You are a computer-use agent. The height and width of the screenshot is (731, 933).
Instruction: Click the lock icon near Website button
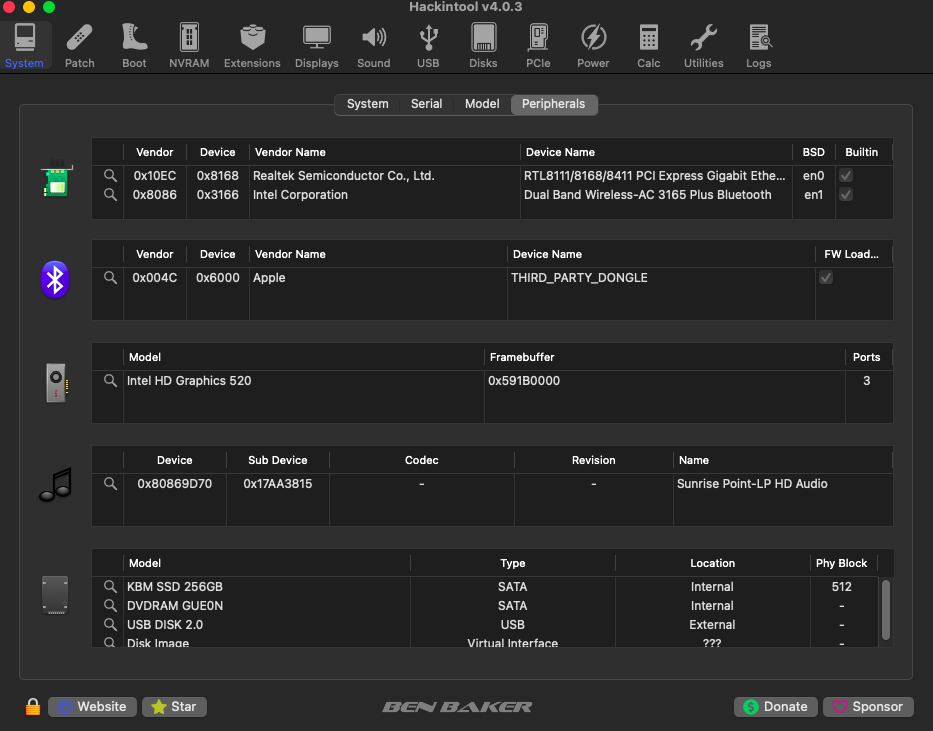33,707
